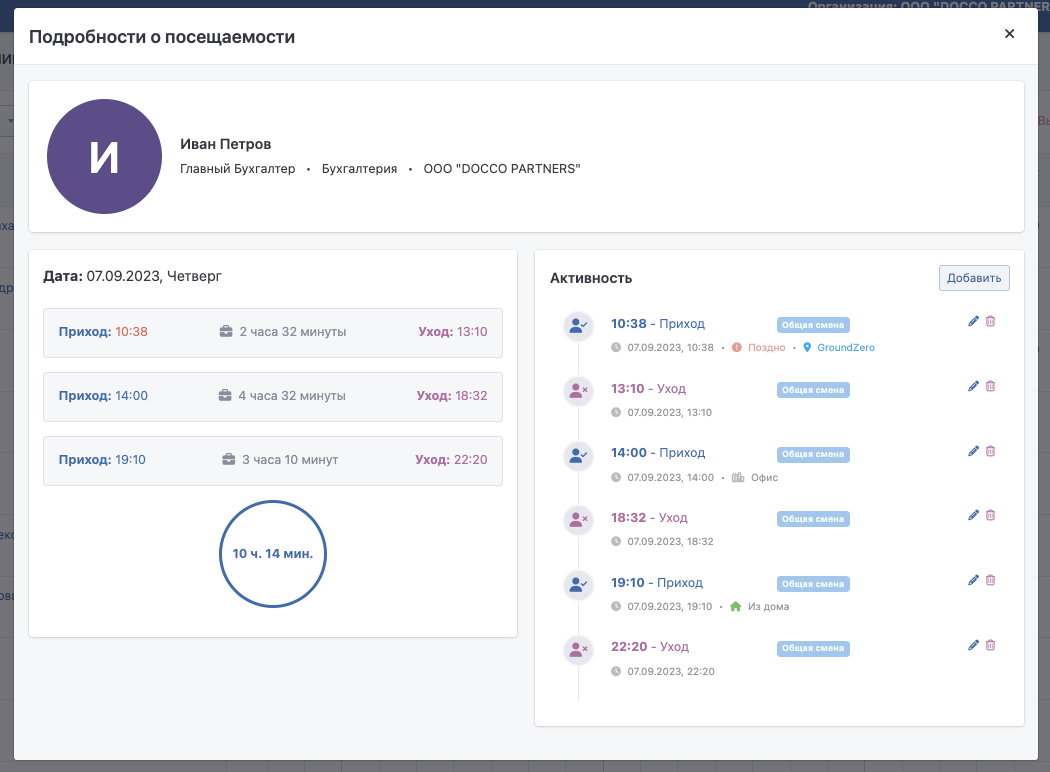1050x772 pixels.
Task: Delete the 14:00 Приход activity entry
Action: coord(990,451)
